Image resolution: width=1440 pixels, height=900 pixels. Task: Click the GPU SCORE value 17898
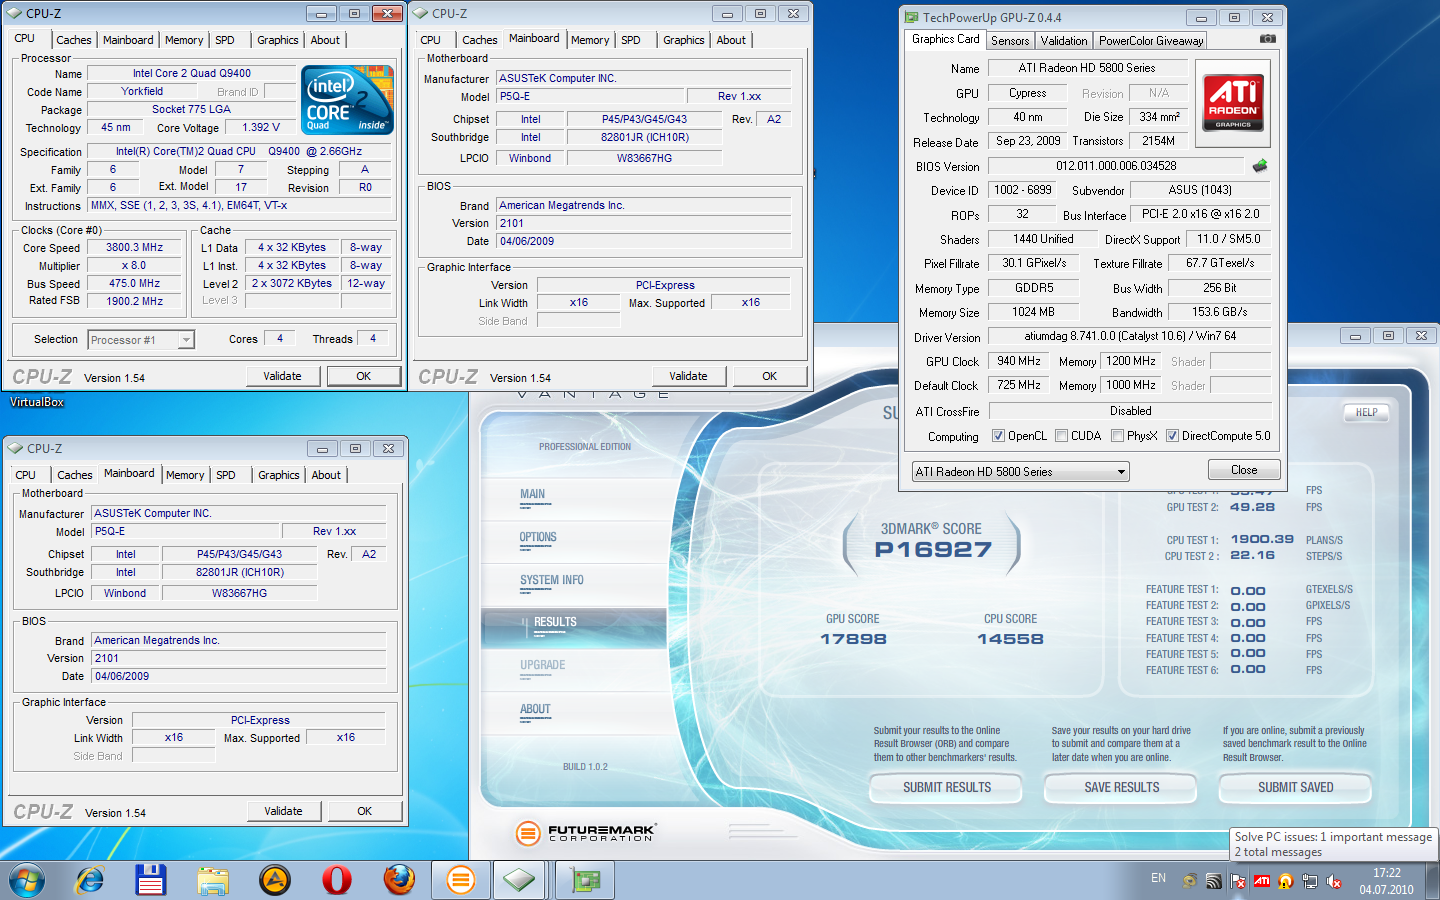(x=853, y=639)
